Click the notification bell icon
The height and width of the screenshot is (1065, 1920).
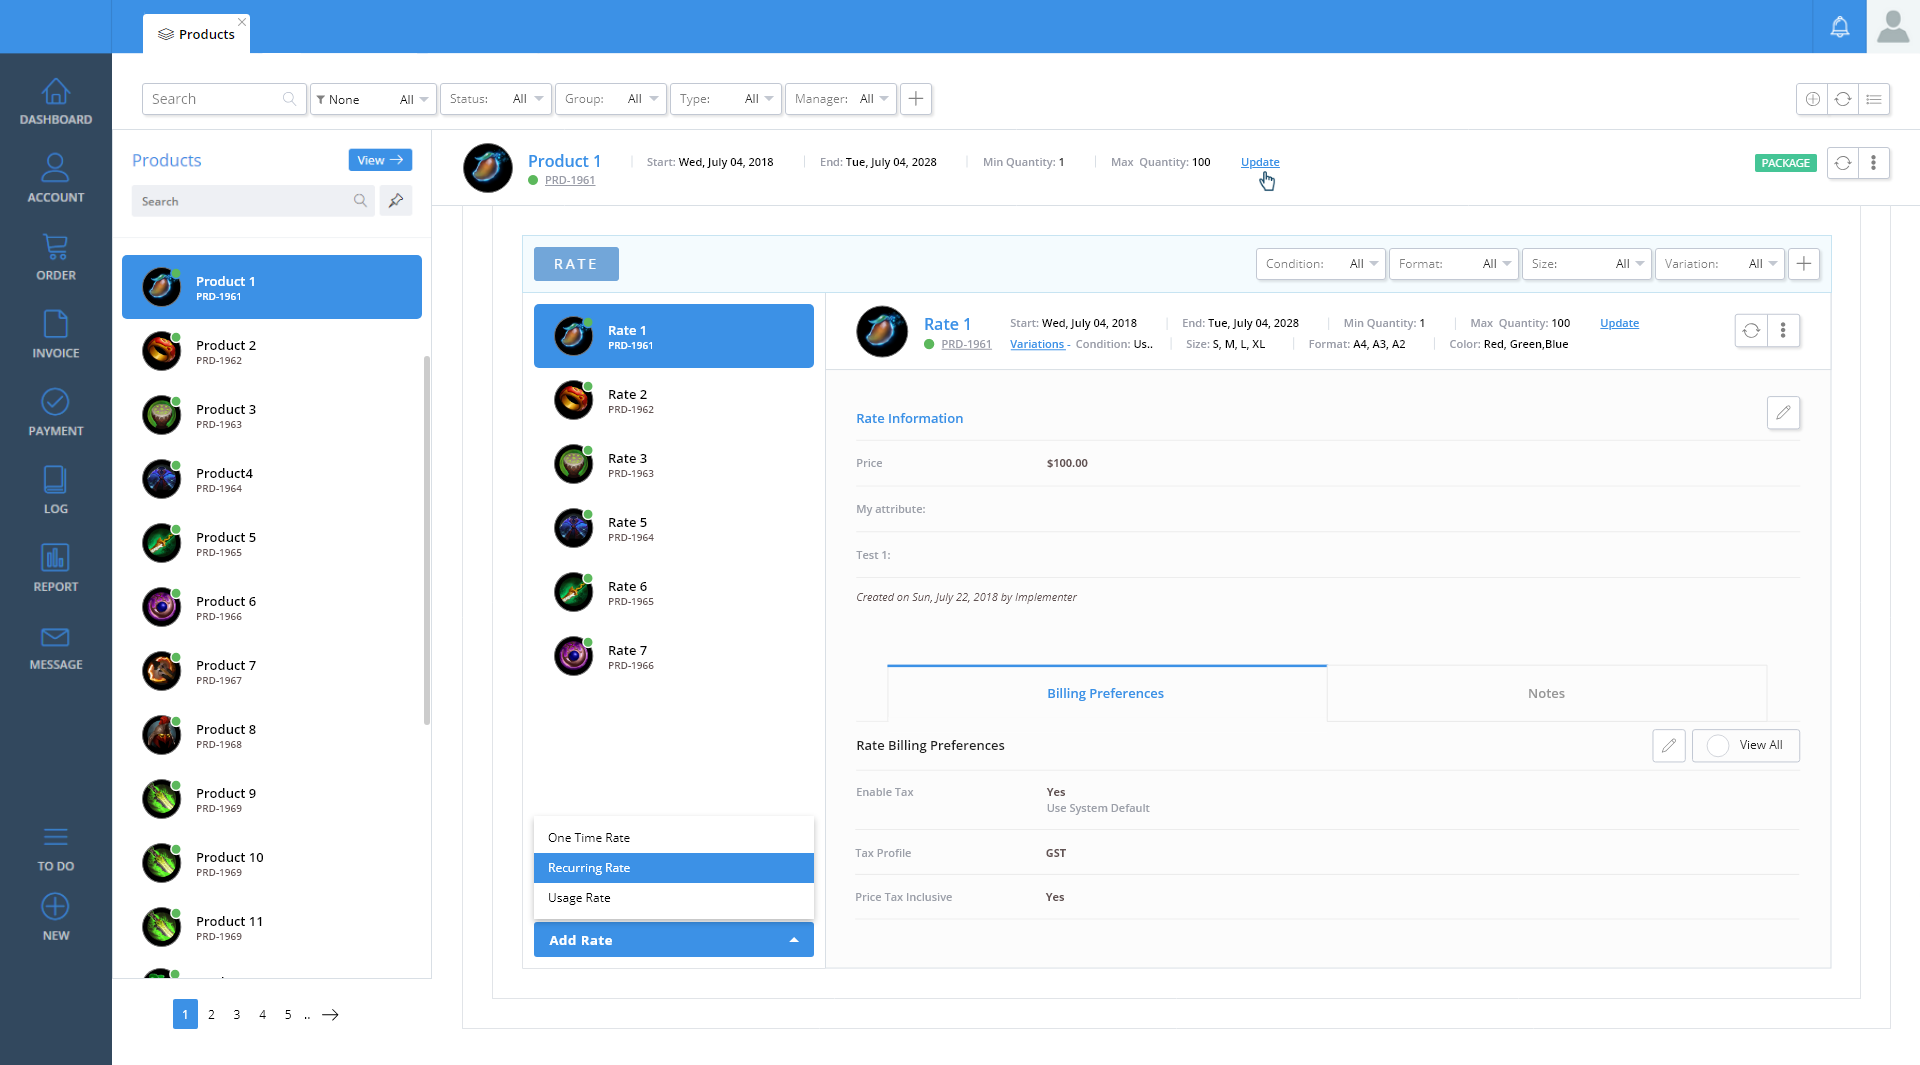pos(1839,27)
